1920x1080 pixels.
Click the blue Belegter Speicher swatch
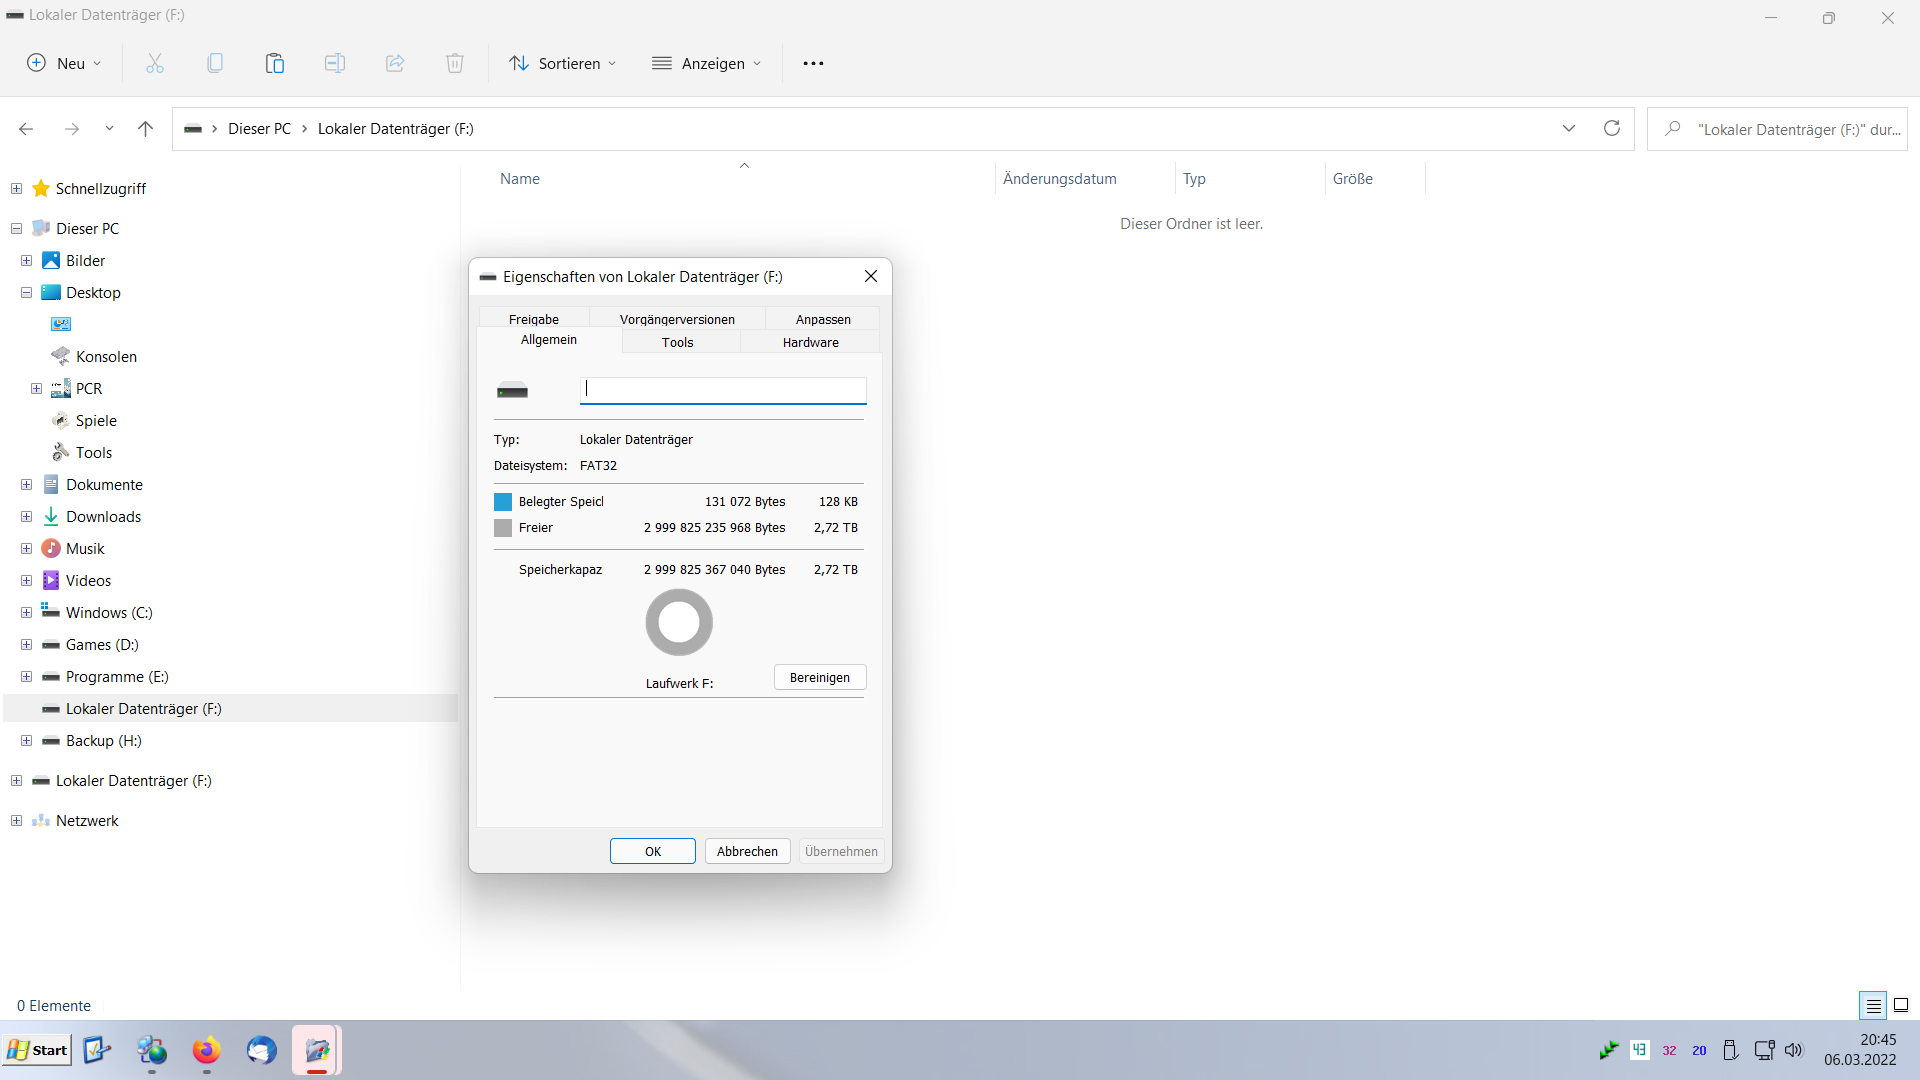(503, 502)
